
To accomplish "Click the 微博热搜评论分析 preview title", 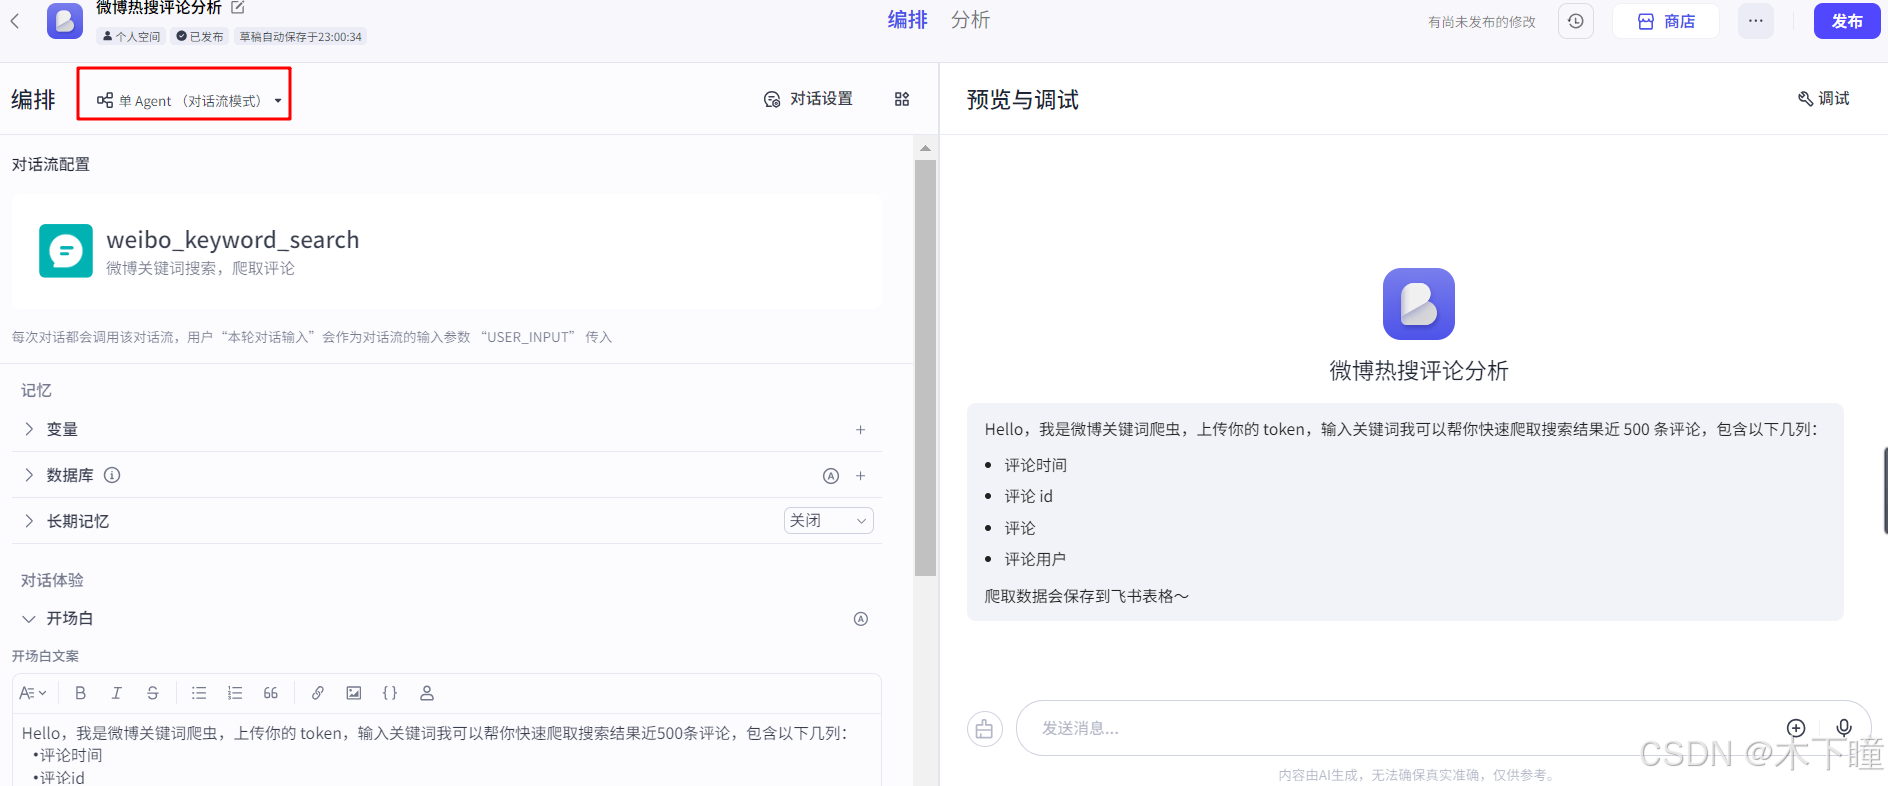I will coord(1419,371).
